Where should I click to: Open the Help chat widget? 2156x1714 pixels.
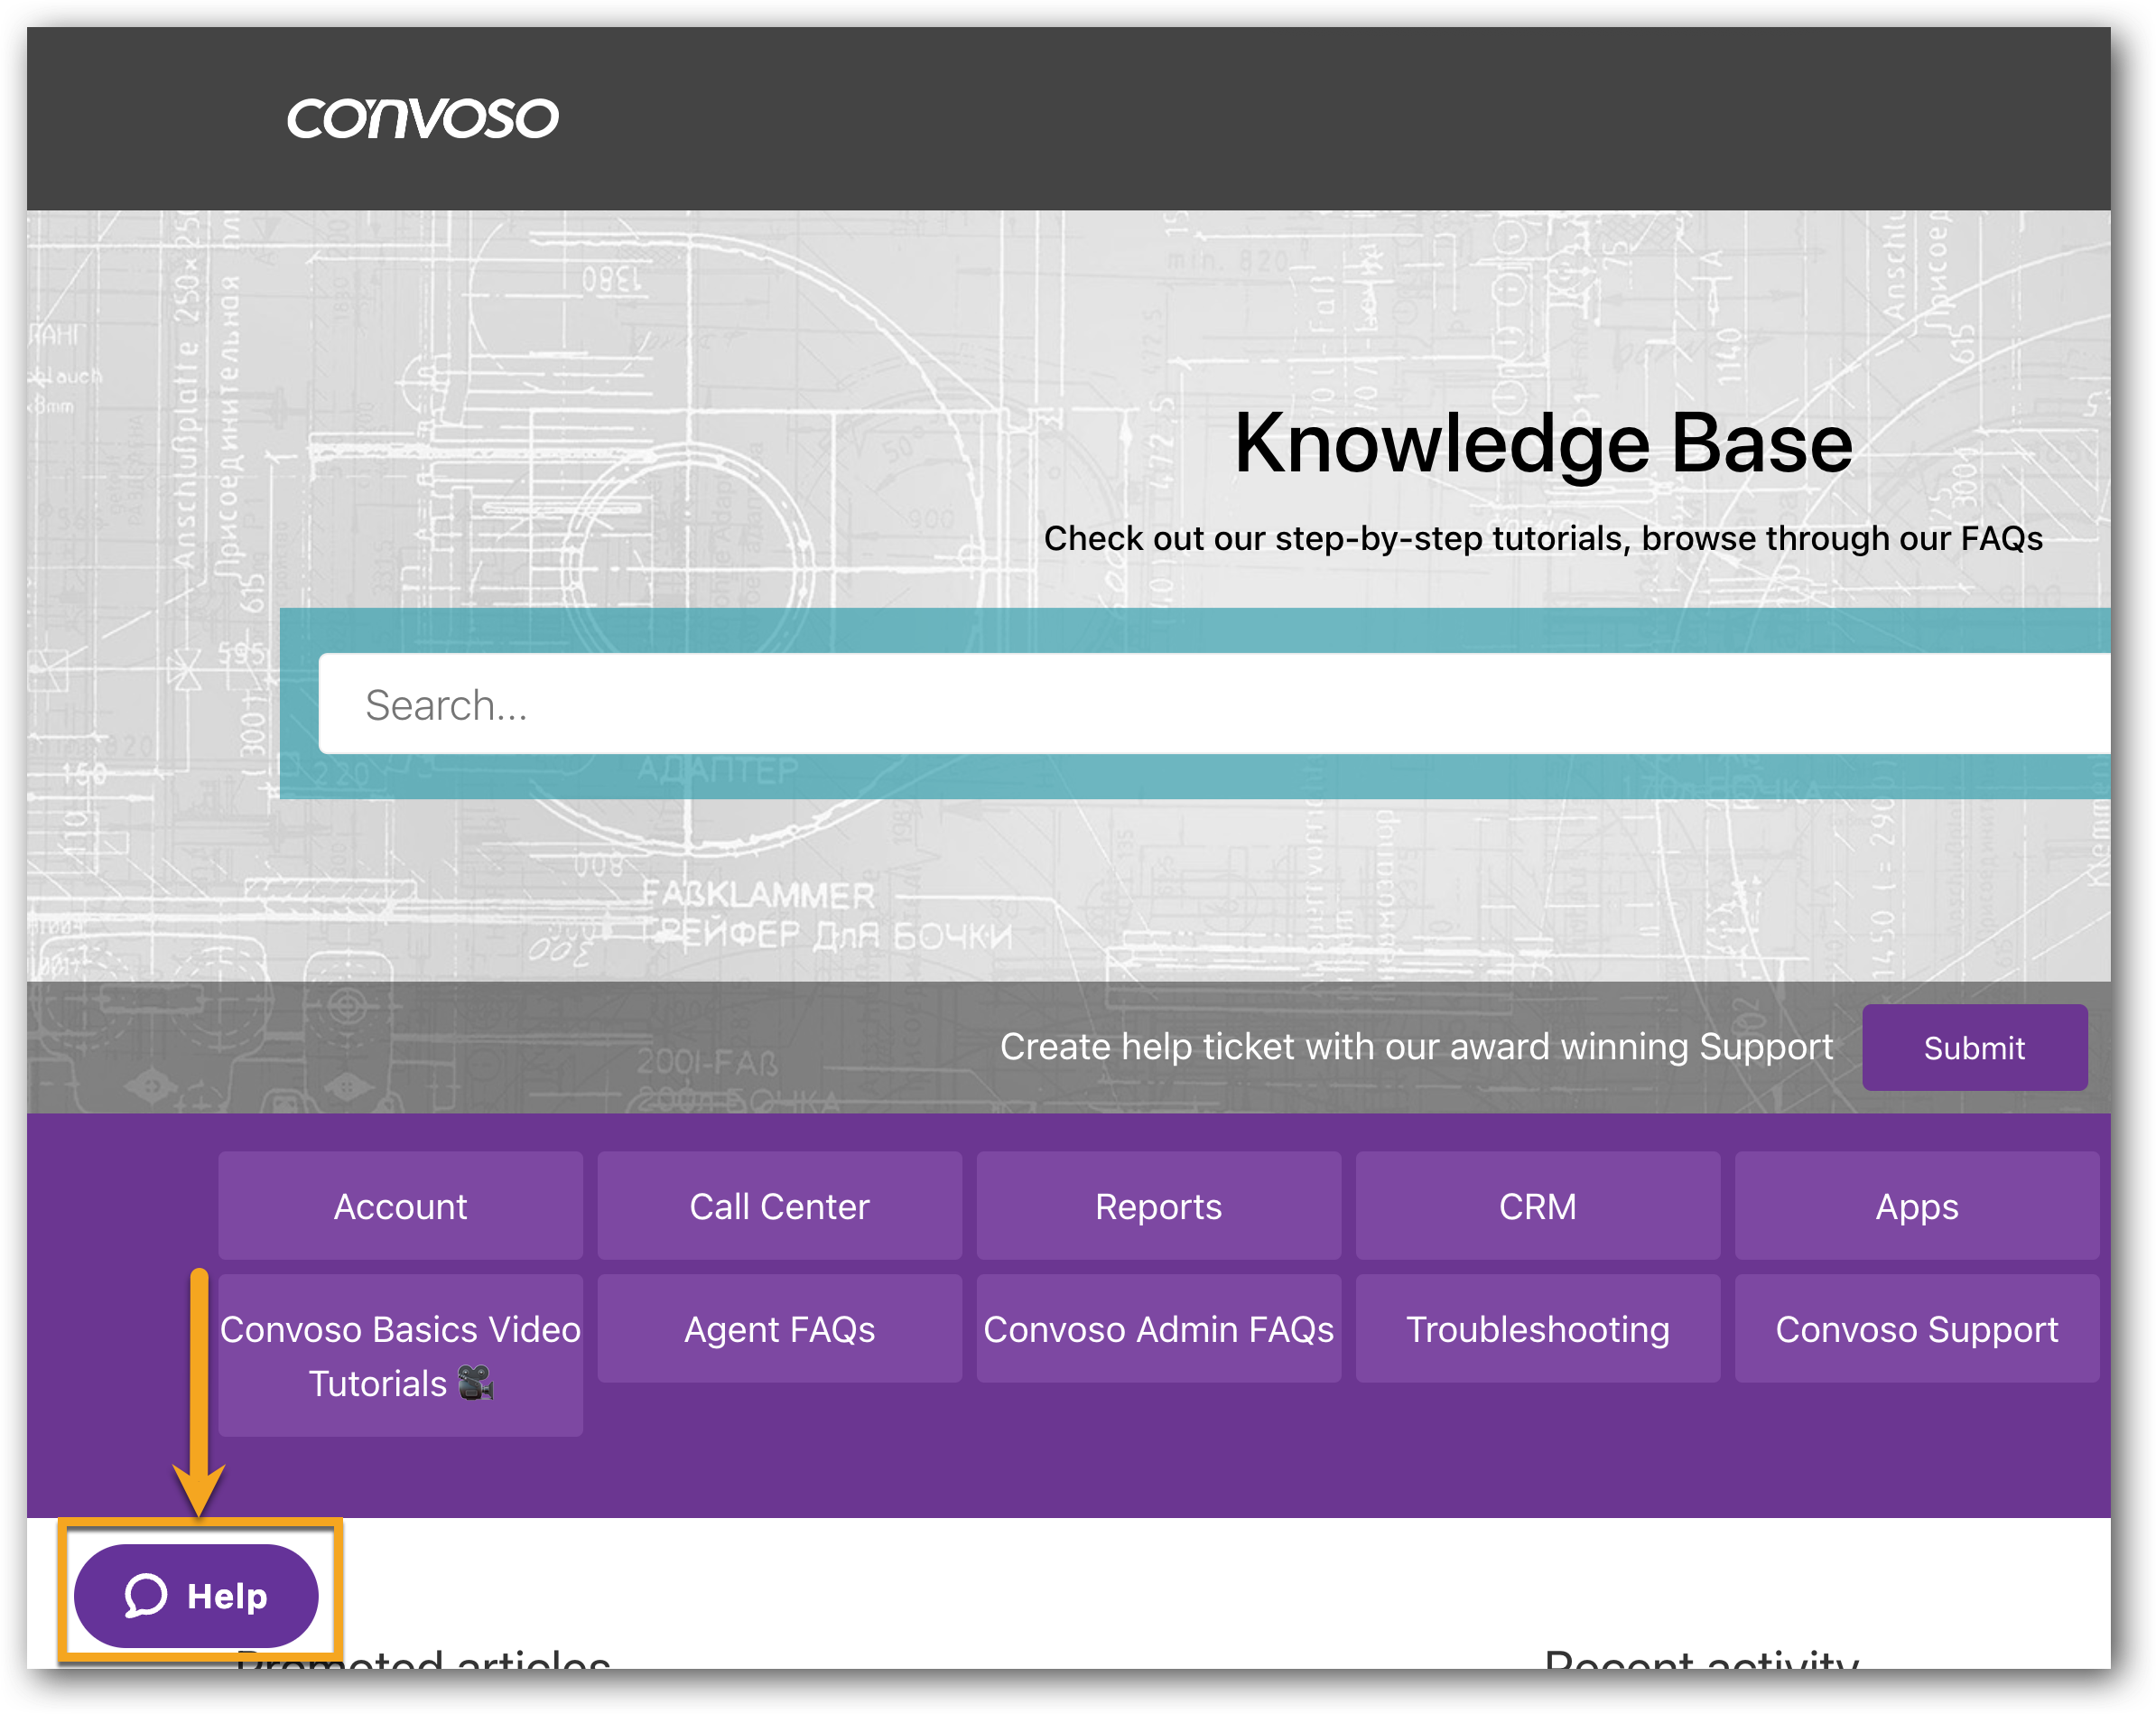(196, 1595)
